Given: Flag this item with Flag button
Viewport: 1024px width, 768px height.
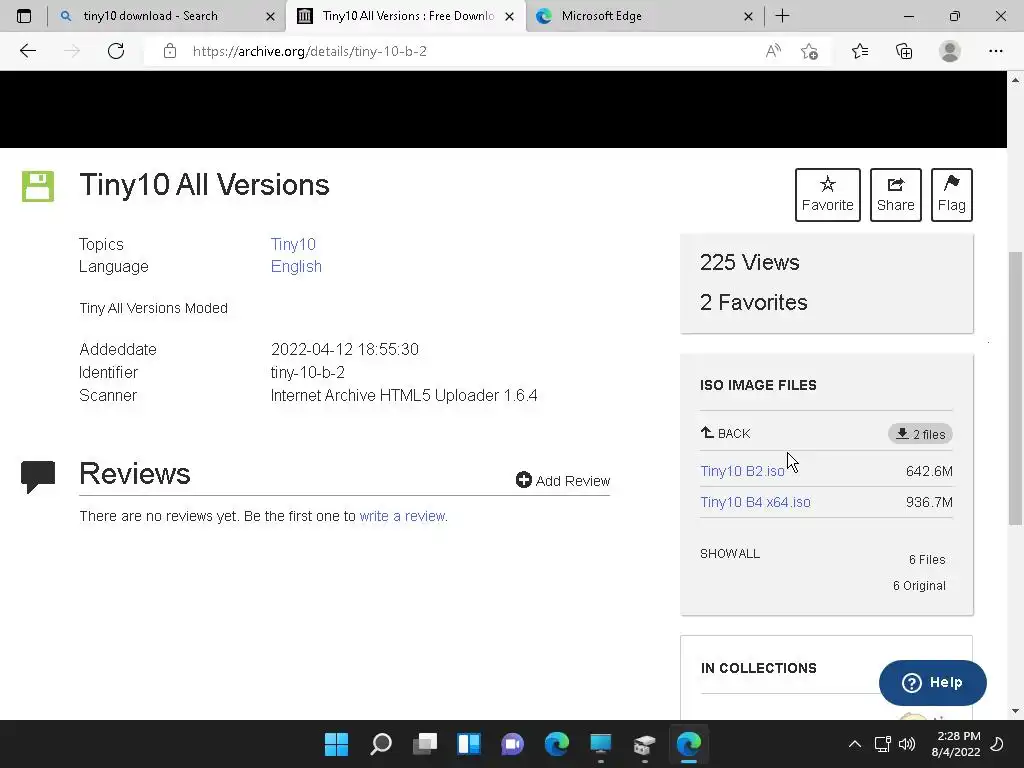Looking at the screenshot, I should click(952, 195).
